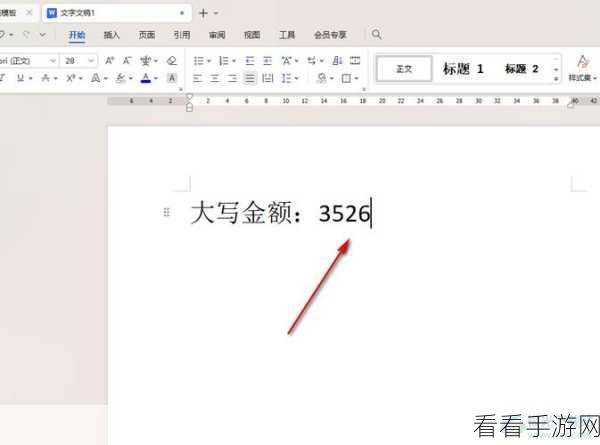The width and height of the screenshot is (600, 445).
Task: Apply distributed alignment
Action: click(x=267, y=78)
